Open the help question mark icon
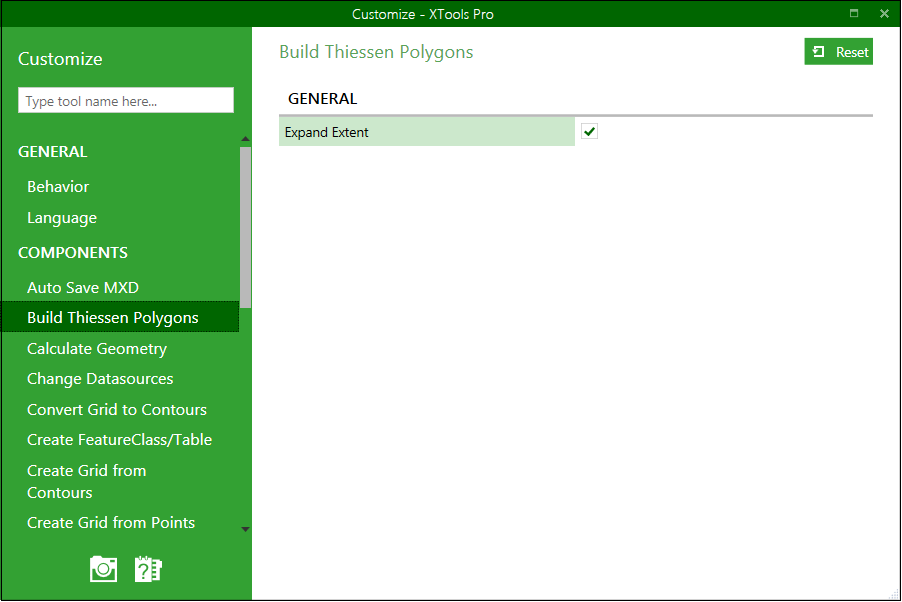The image size is (902, 602). tap(148, 568)
